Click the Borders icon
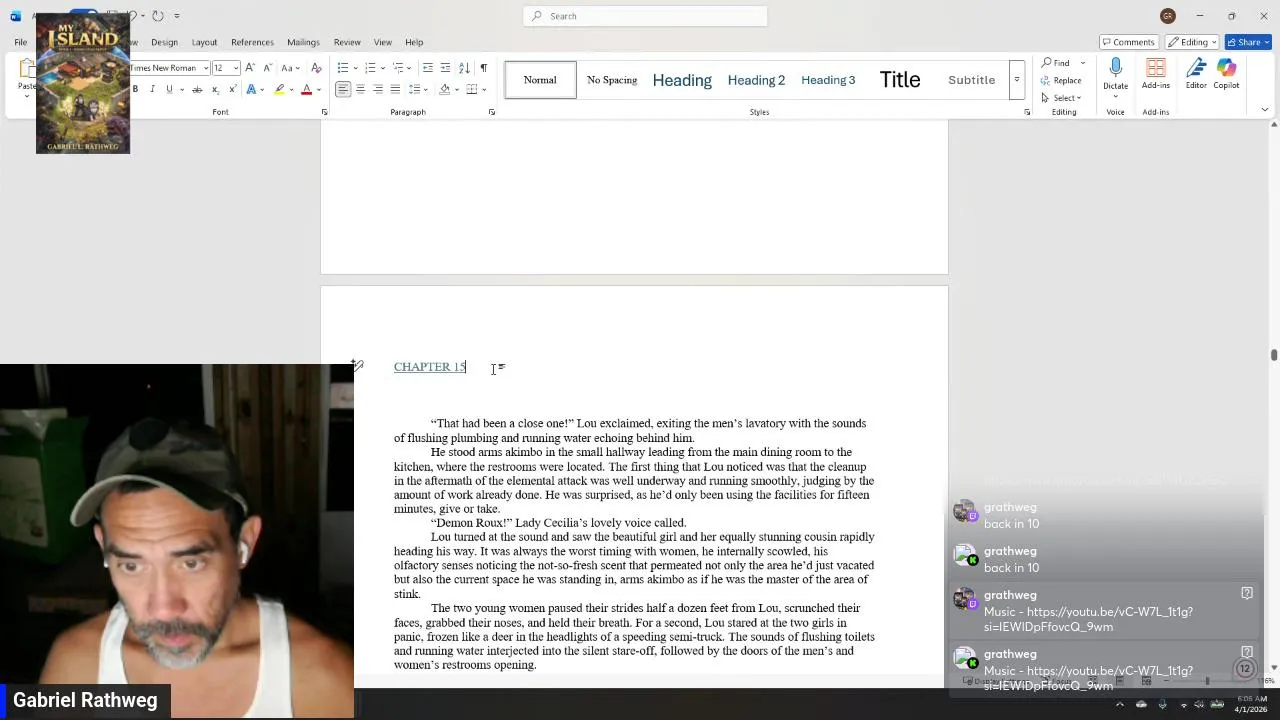Screen dimensions: 1280x720 tap(471, 90)
